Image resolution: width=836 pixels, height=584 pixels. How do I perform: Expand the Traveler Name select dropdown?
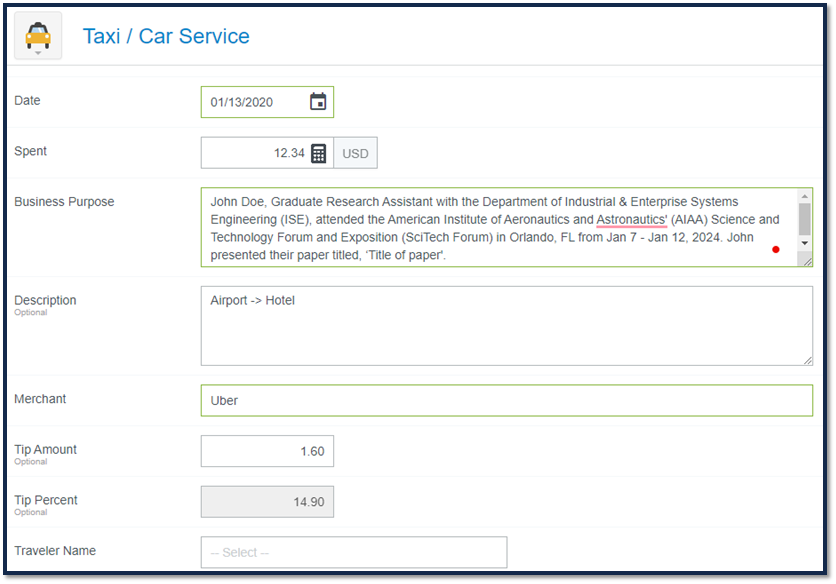click(354, 552)
